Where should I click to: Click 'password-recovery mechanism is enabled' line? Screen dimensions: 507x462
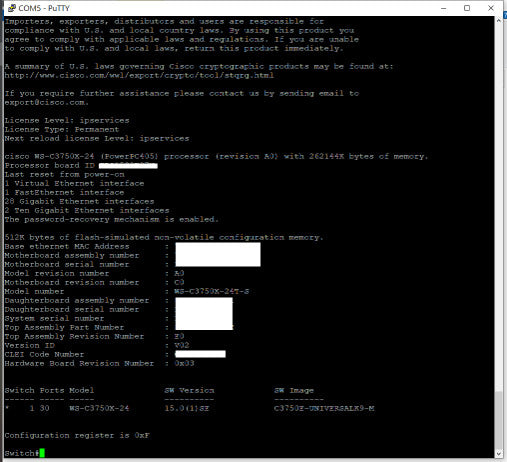[112, 219]
